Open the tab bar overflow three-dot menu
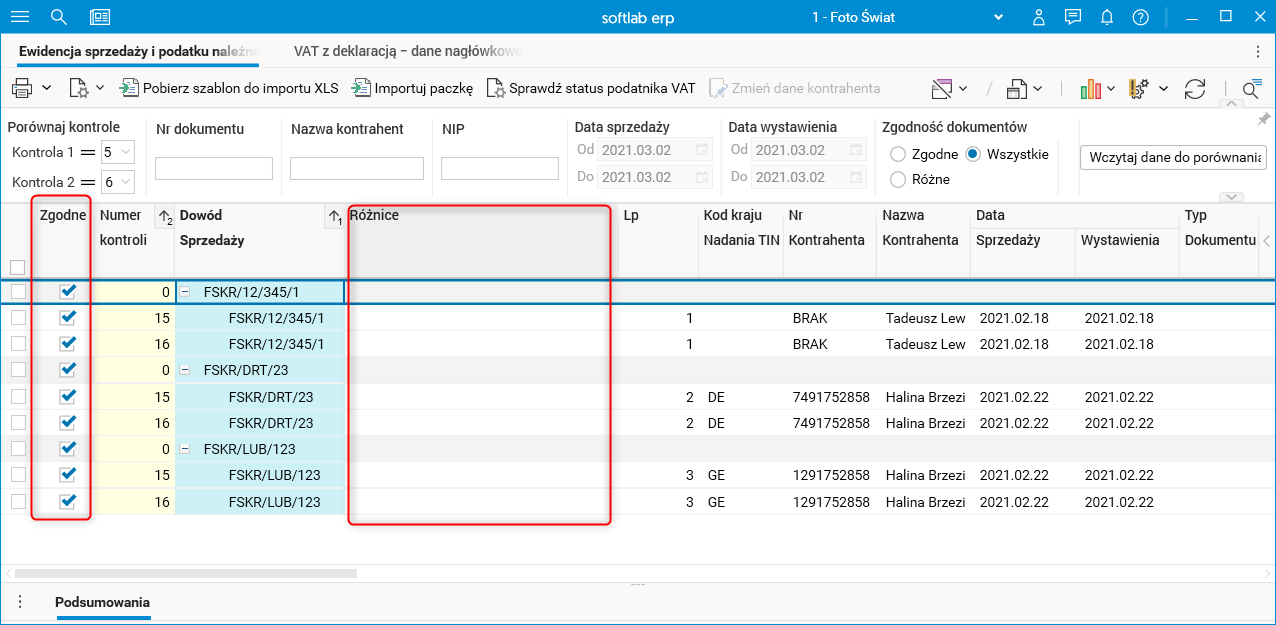This screenshot has width=1276, height=625. pos(1257,51)
